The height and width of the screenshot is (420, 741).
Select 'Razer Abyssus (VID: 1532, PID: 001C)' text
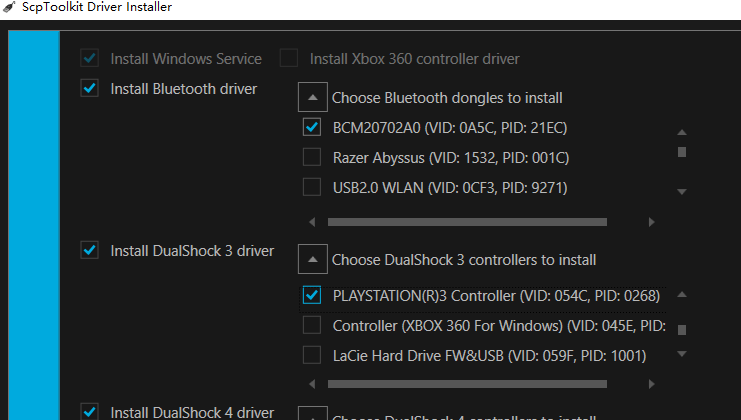click(x=451, y=158)
